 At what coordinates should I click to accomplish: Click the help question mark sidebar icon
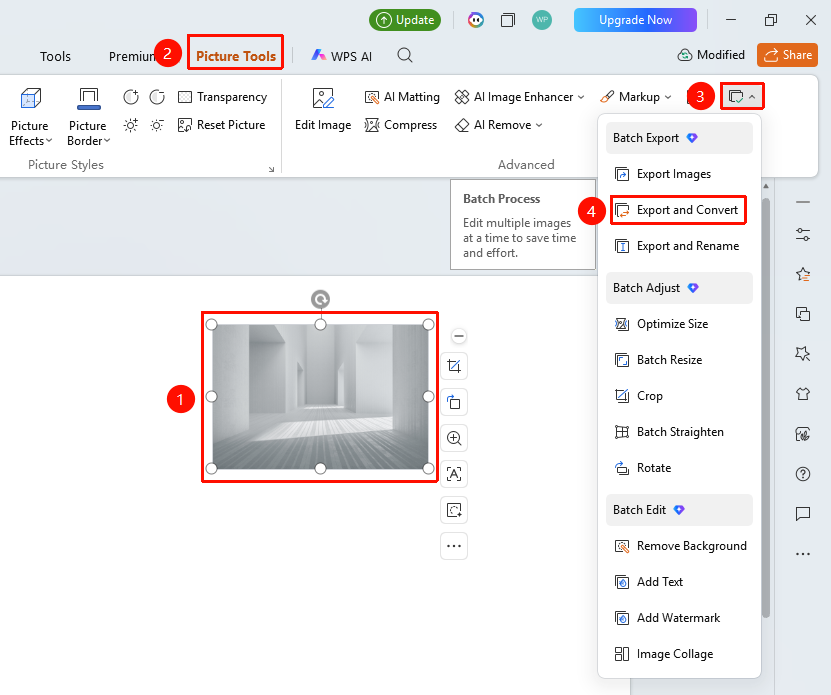803,474
